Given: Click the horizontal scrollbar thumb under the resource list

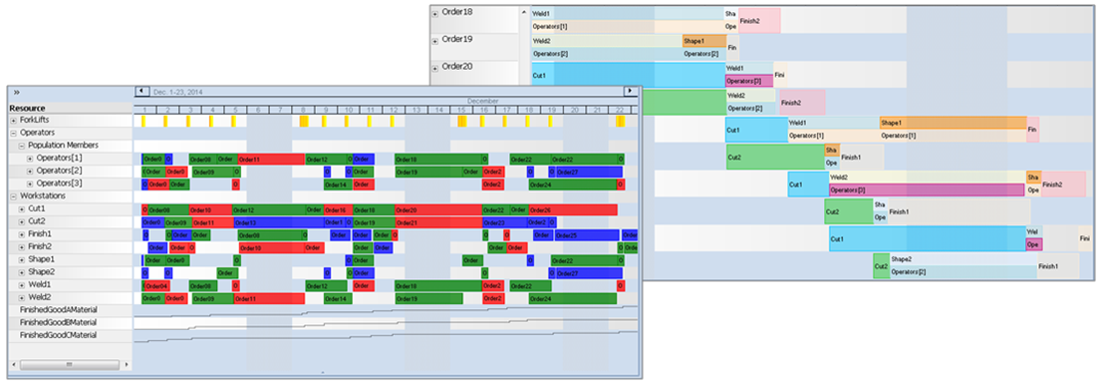Looking at the screenshot, I should coord(69,365).
